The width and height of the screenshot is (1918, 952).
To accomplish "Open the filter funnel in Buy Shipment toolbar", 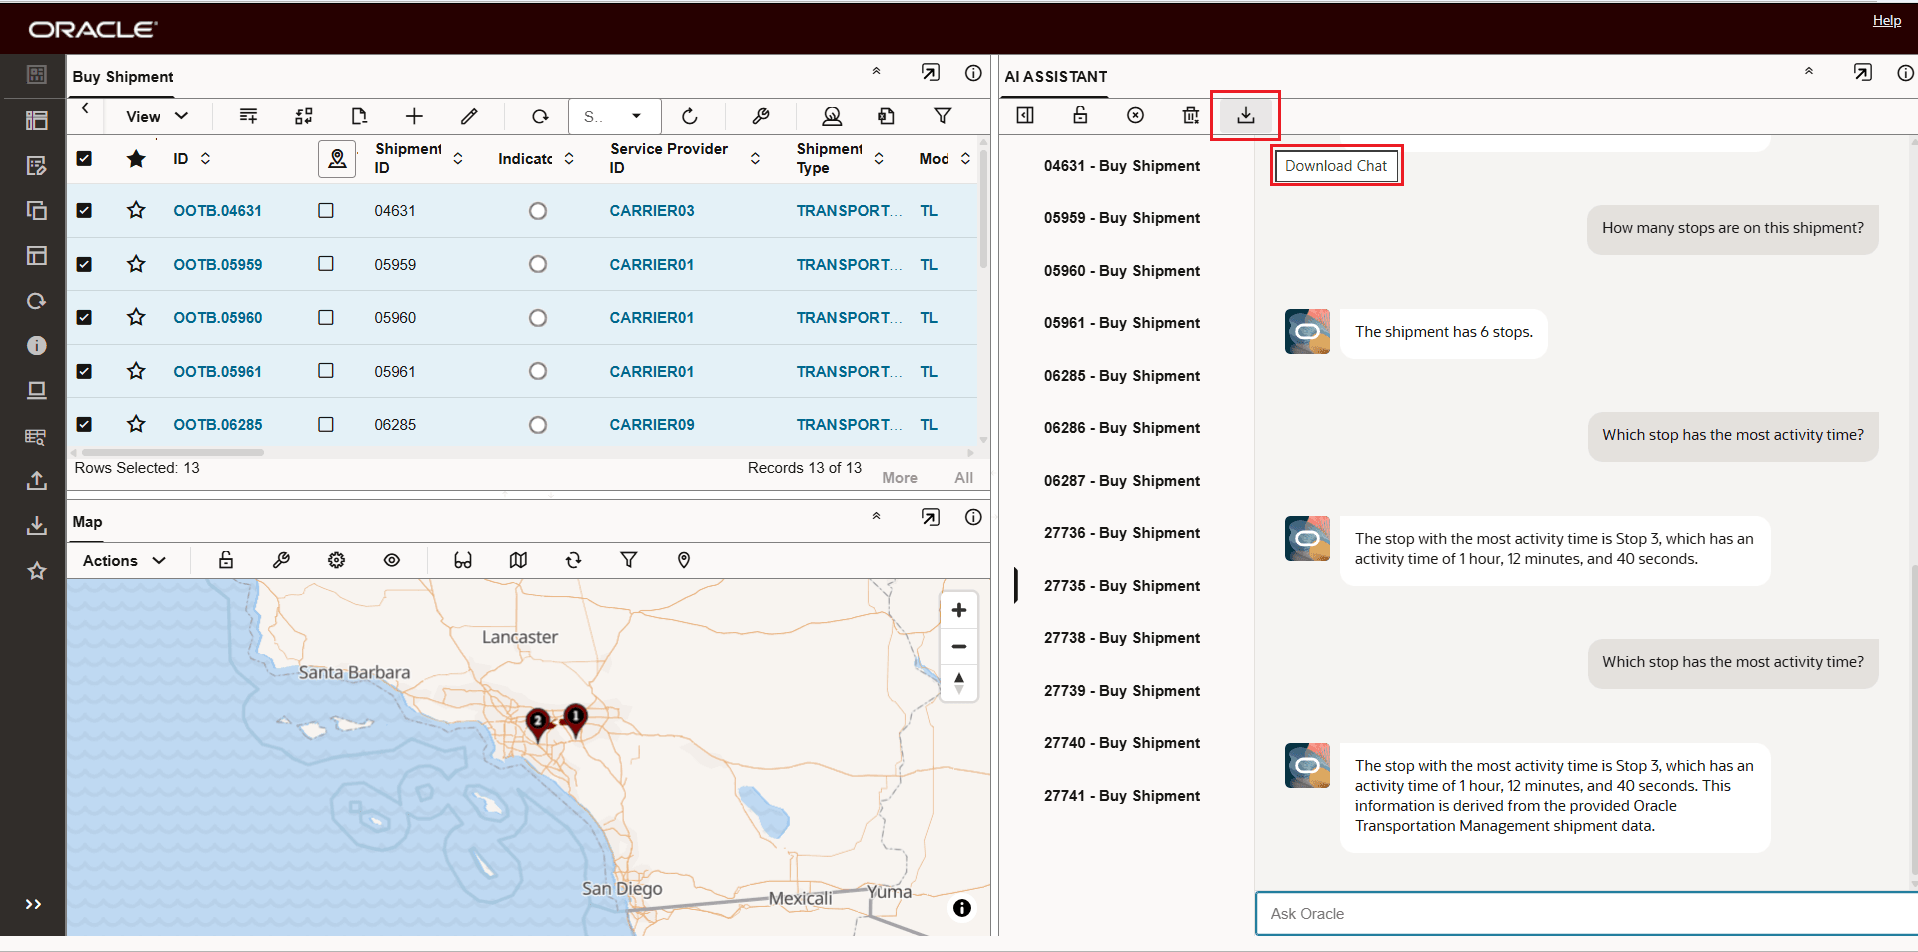I will tap(942, 116).
